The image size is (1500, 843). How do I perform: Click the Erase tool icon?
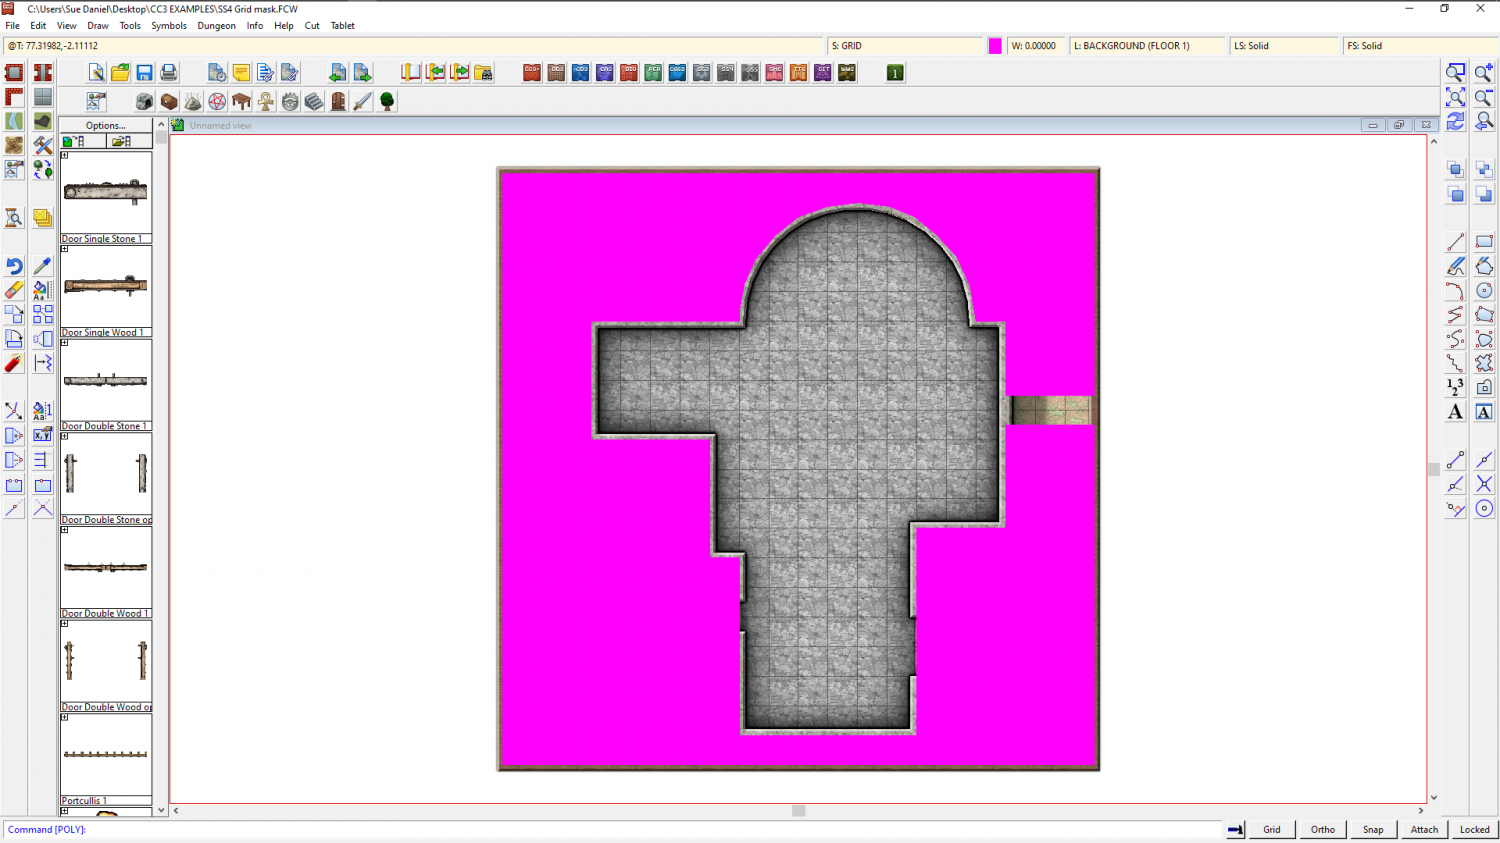(14, 290)
